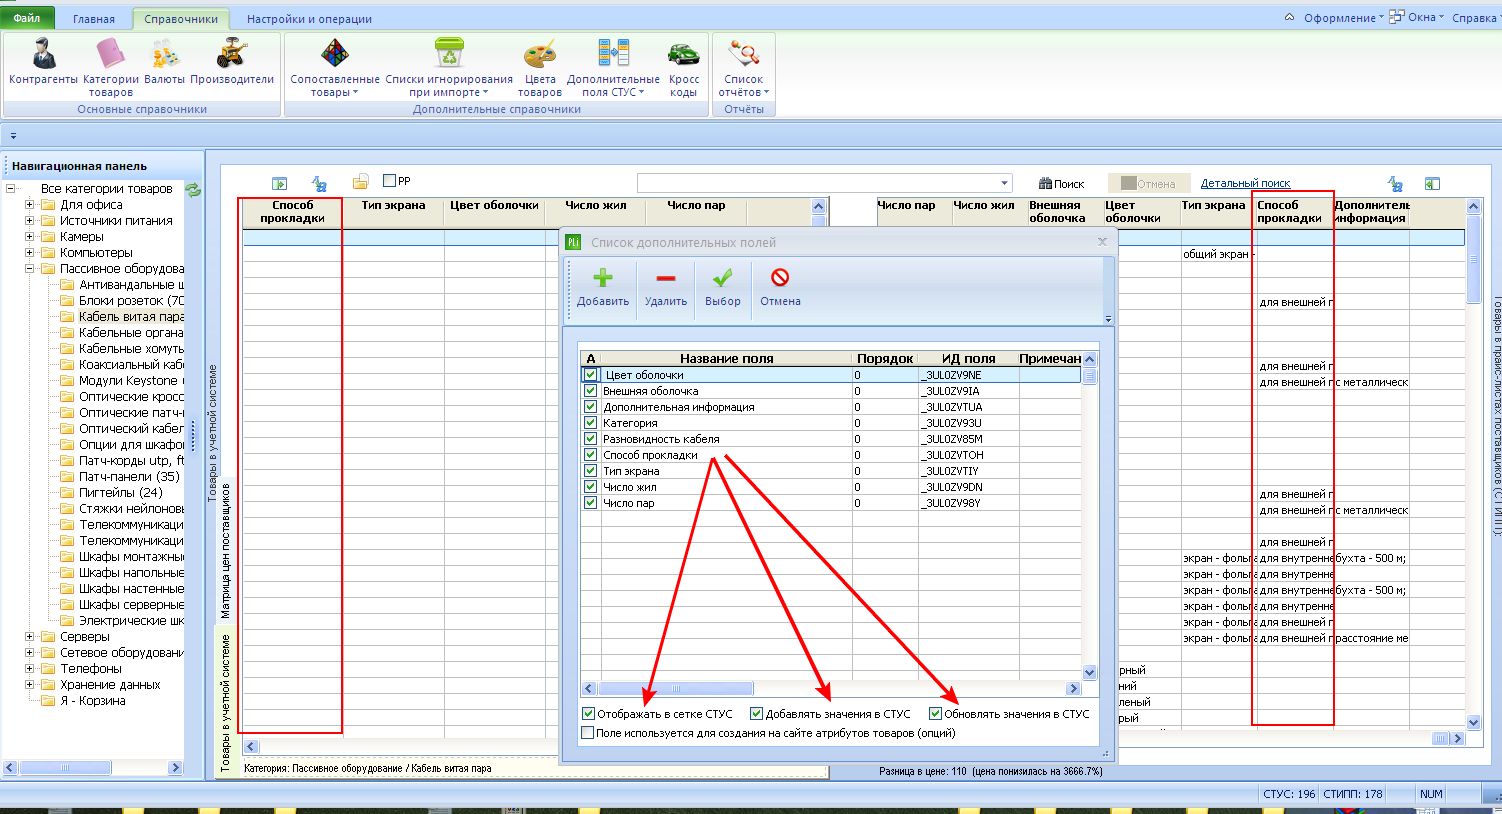Open the Цвета товаров palette icon
This screenshot has width=1502, height=814.
click(540, 53)
